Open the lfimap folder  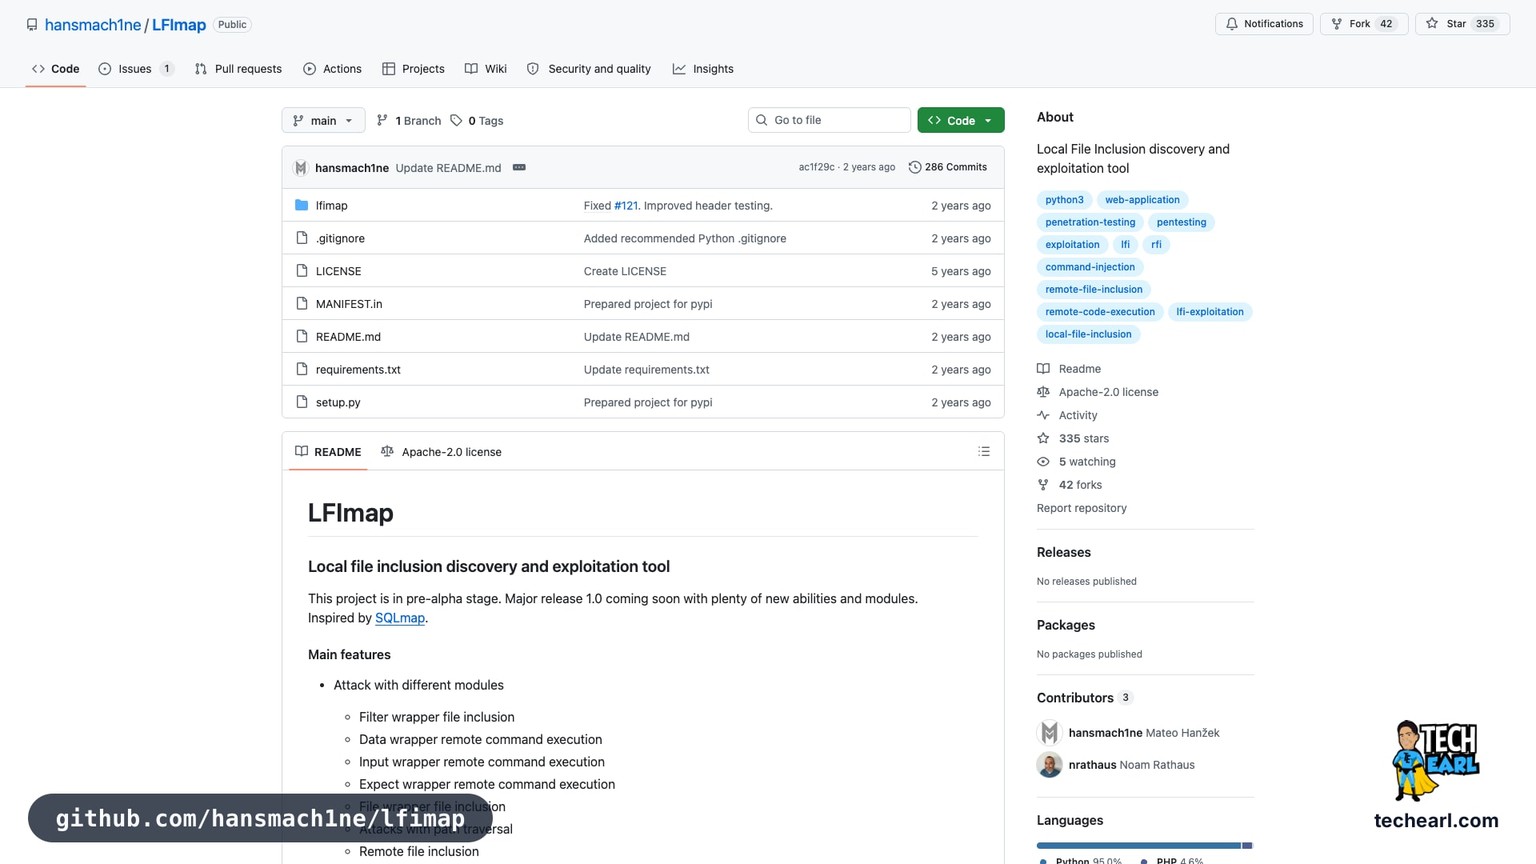(332, 205)
